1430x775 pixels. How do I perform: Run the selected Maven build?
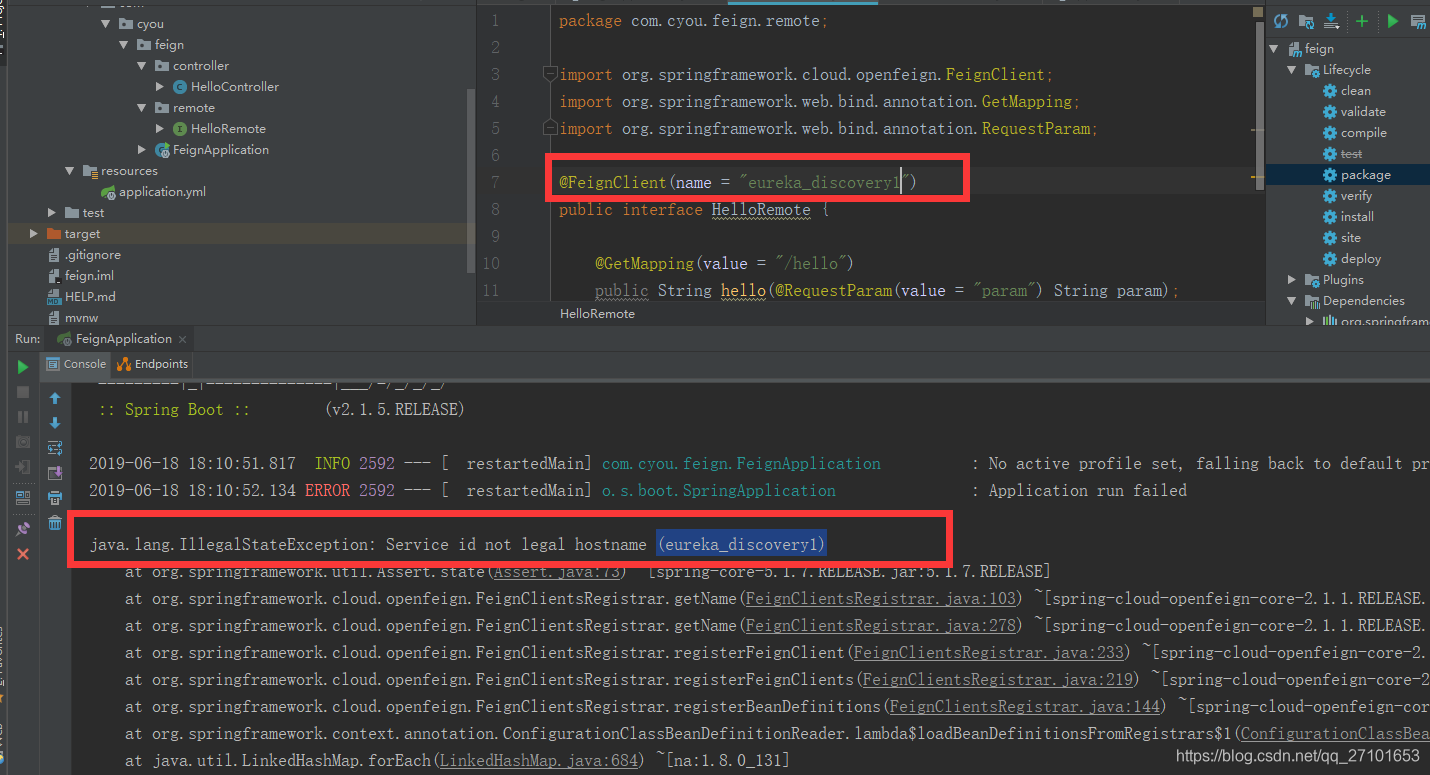click(x=1393, y=21)
